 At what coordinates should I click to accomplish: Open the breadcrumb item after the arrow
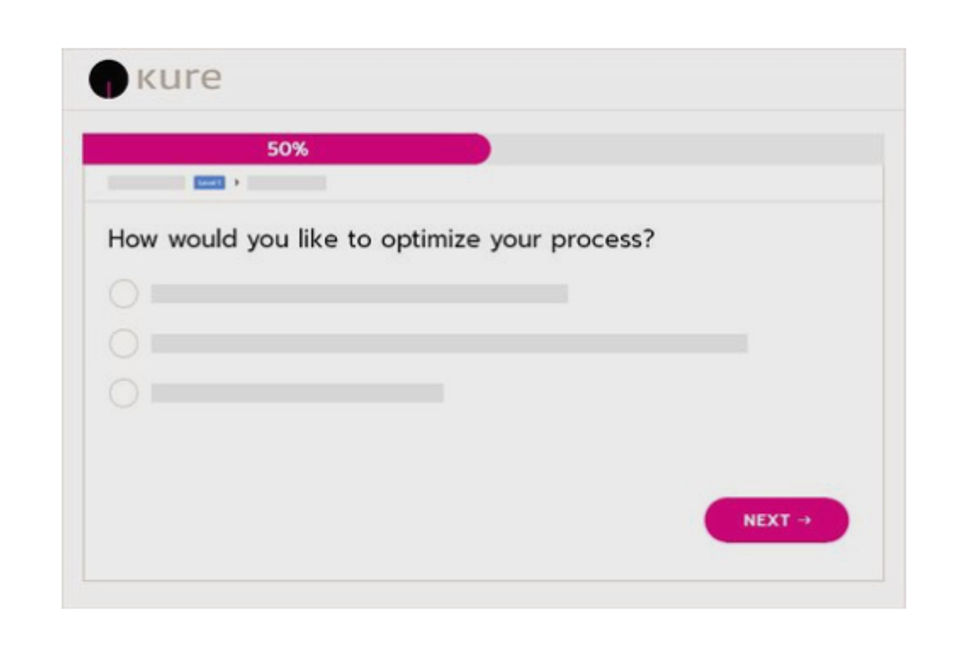pos(287,183)
